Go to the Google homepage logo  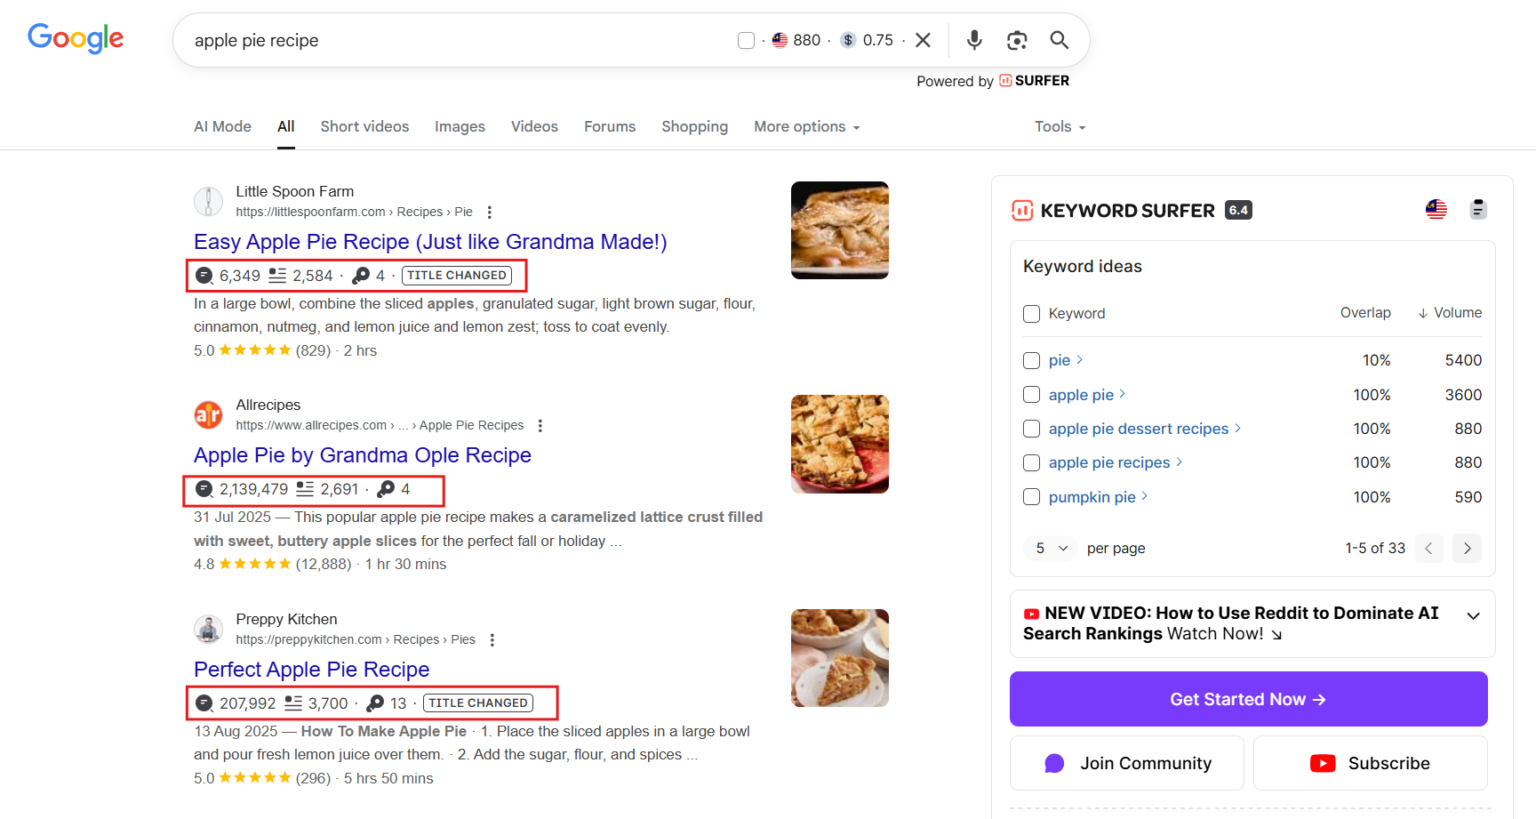(76, 38)
